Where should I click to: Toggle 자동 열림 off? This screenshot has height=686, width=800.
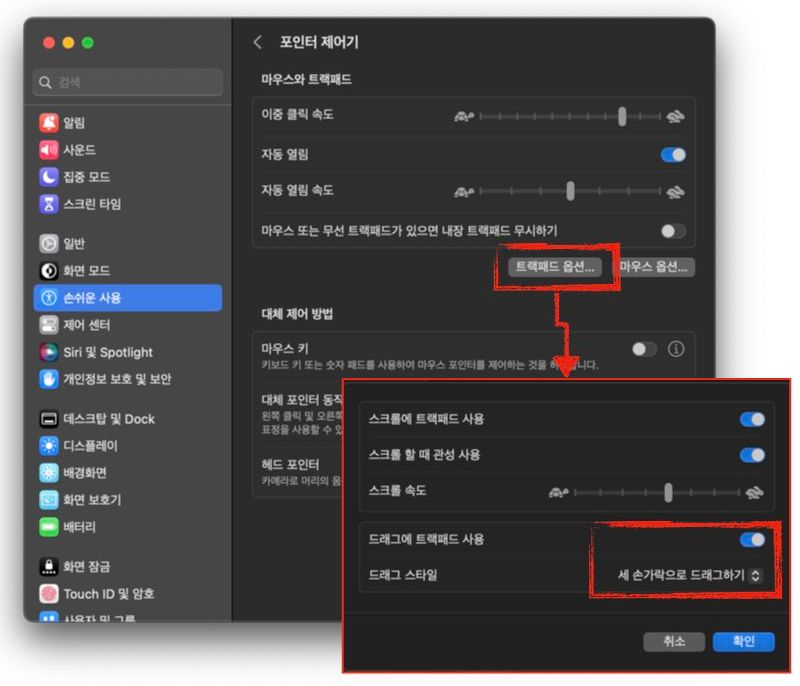coord(672,155)
